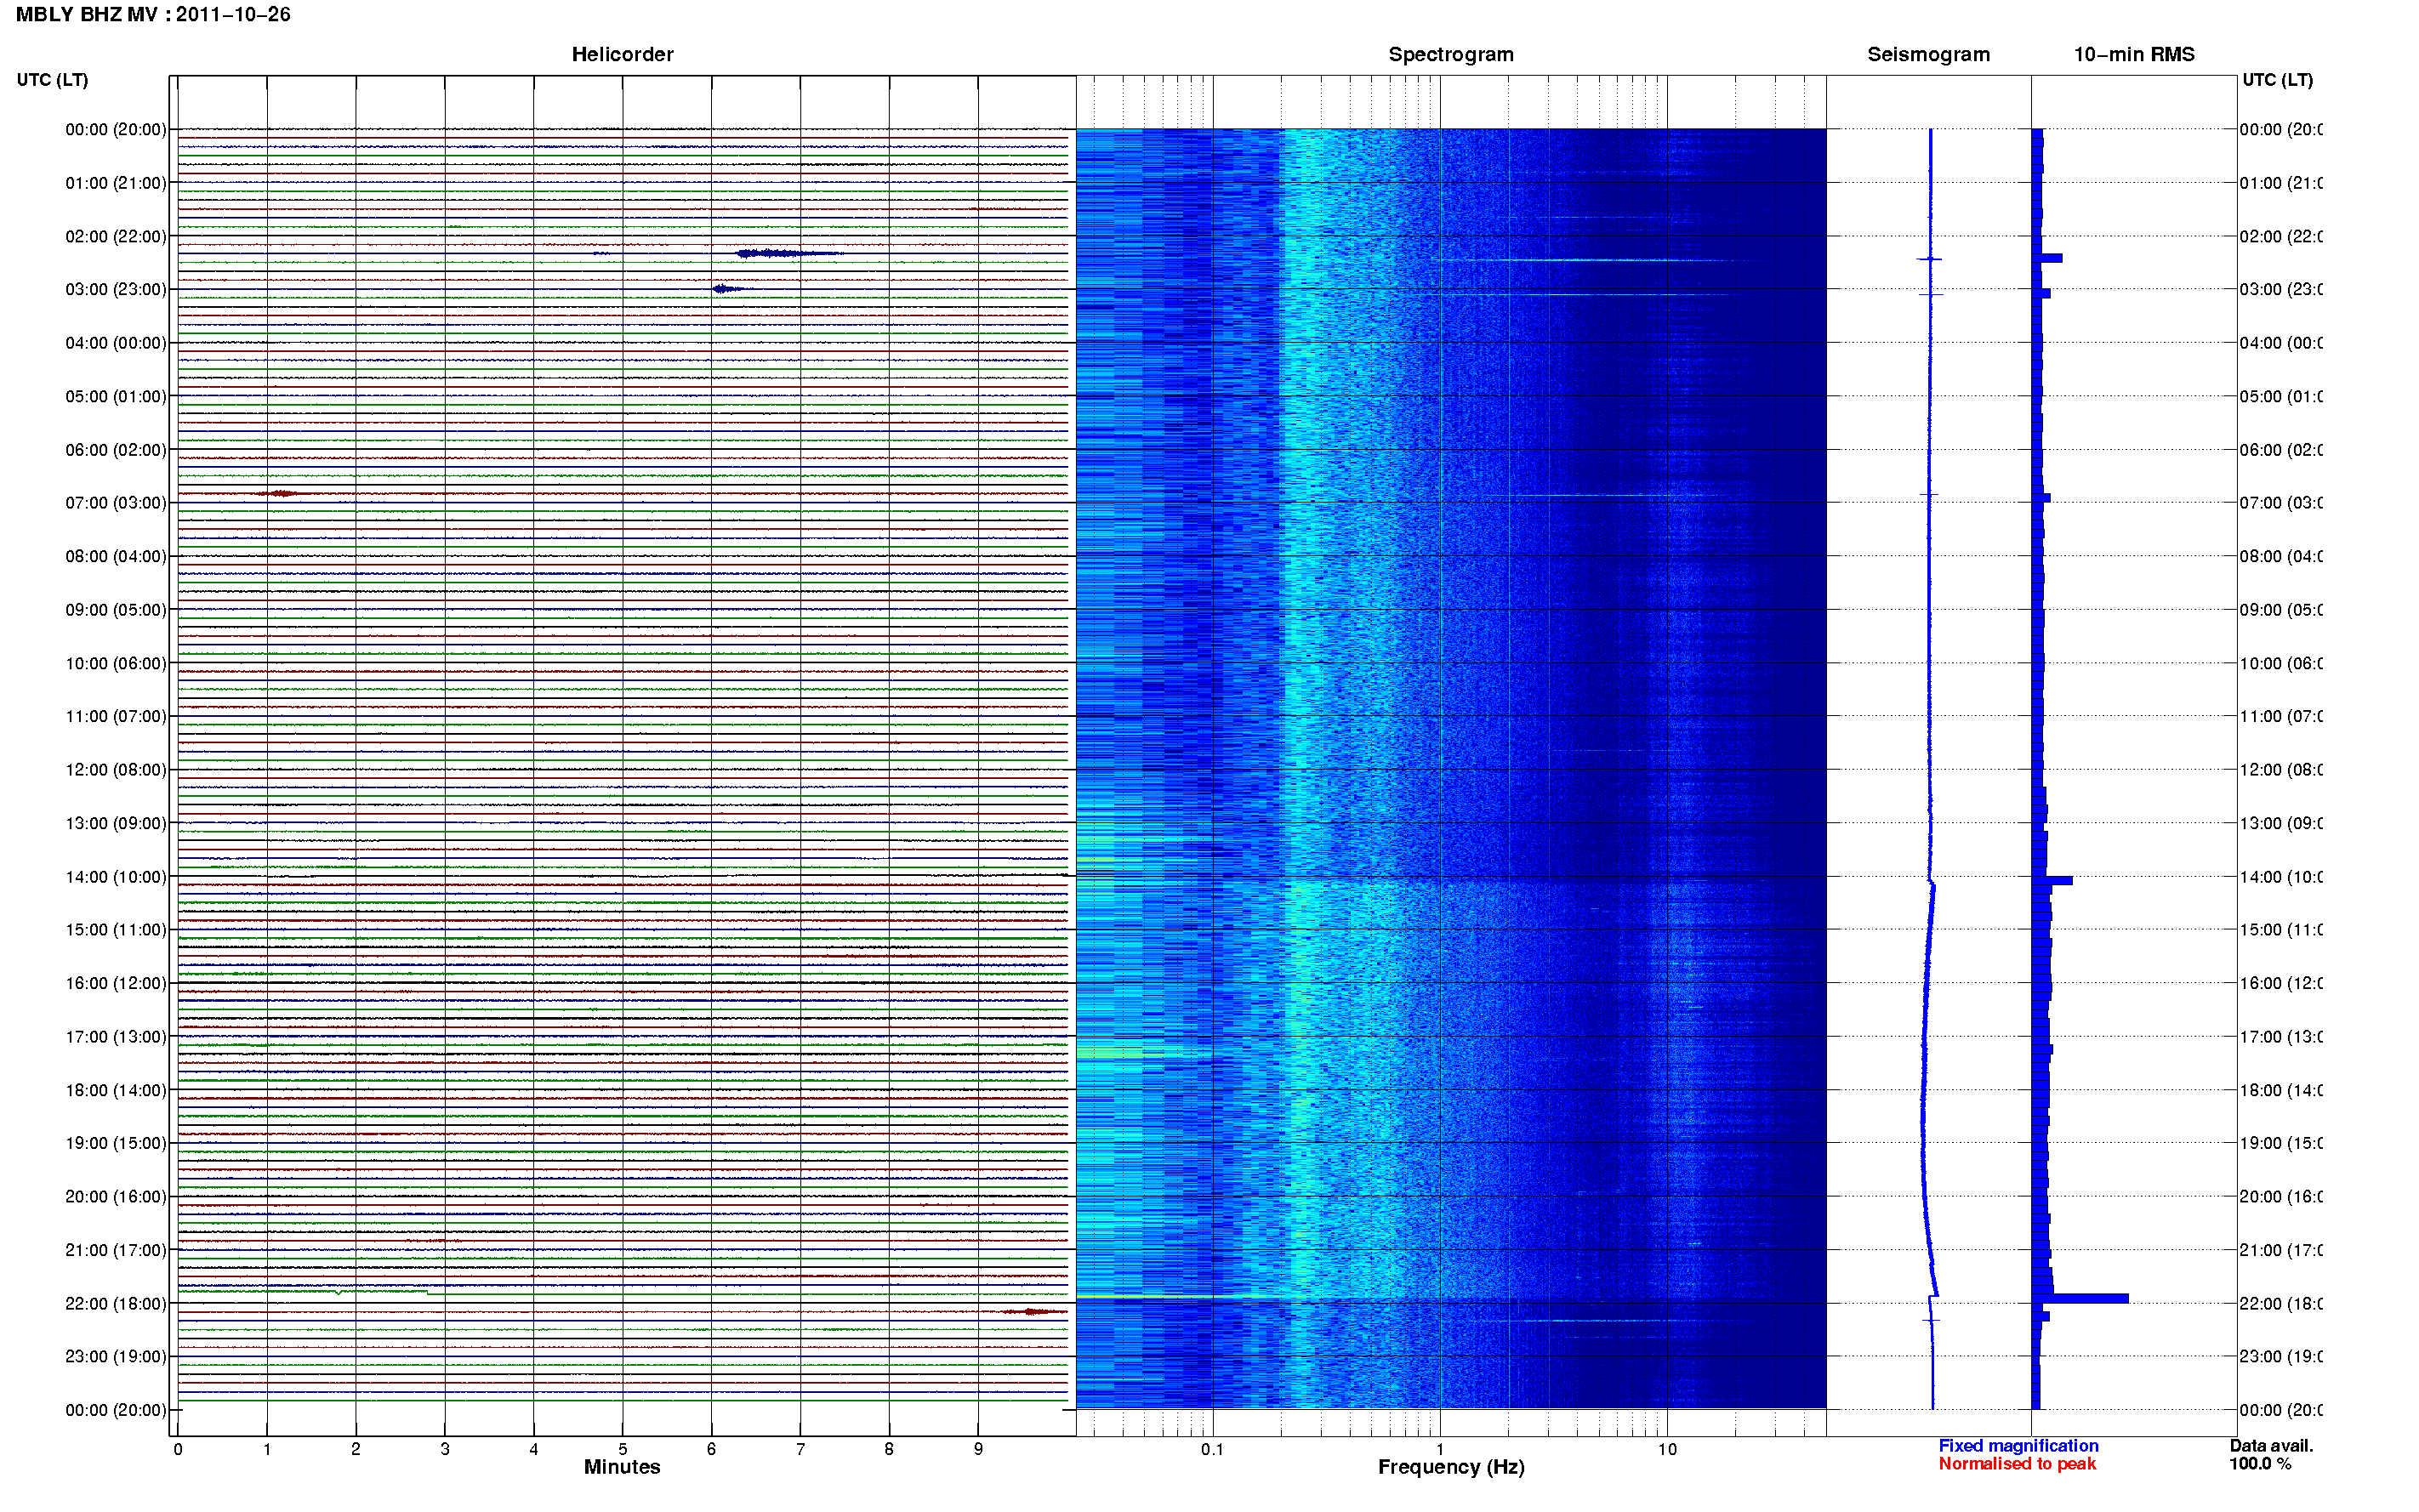Click the blue Fixed magnification legend text
Image resolution: width=2419 pixels, height=1512 pixels.
(2018, 1446)
